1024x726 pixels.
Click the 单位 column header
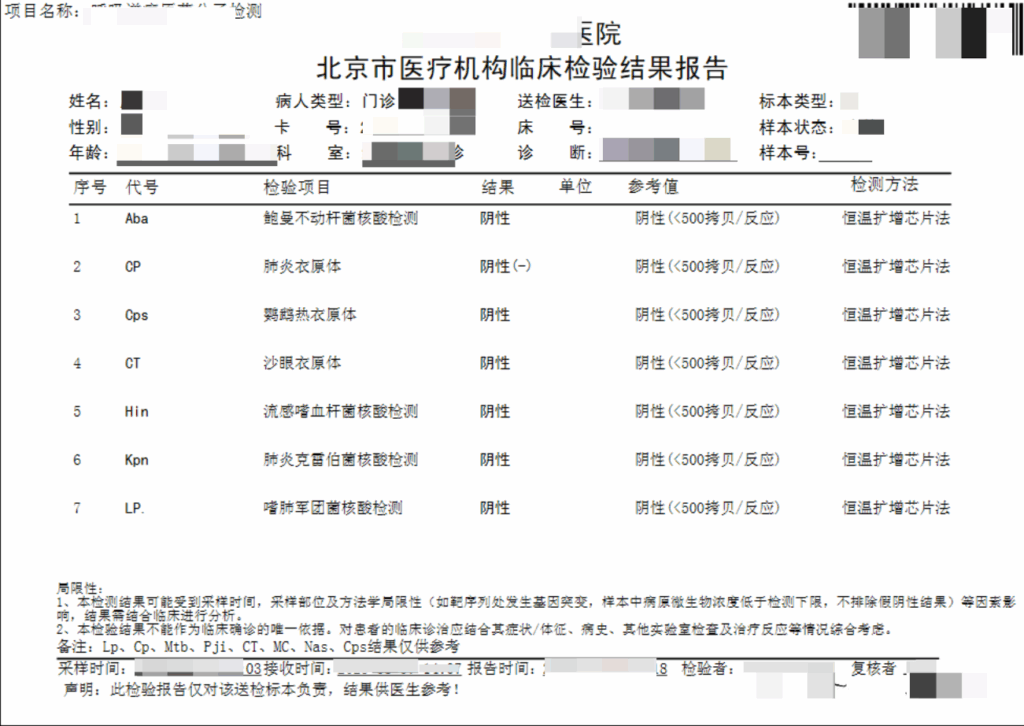point(575,187)
